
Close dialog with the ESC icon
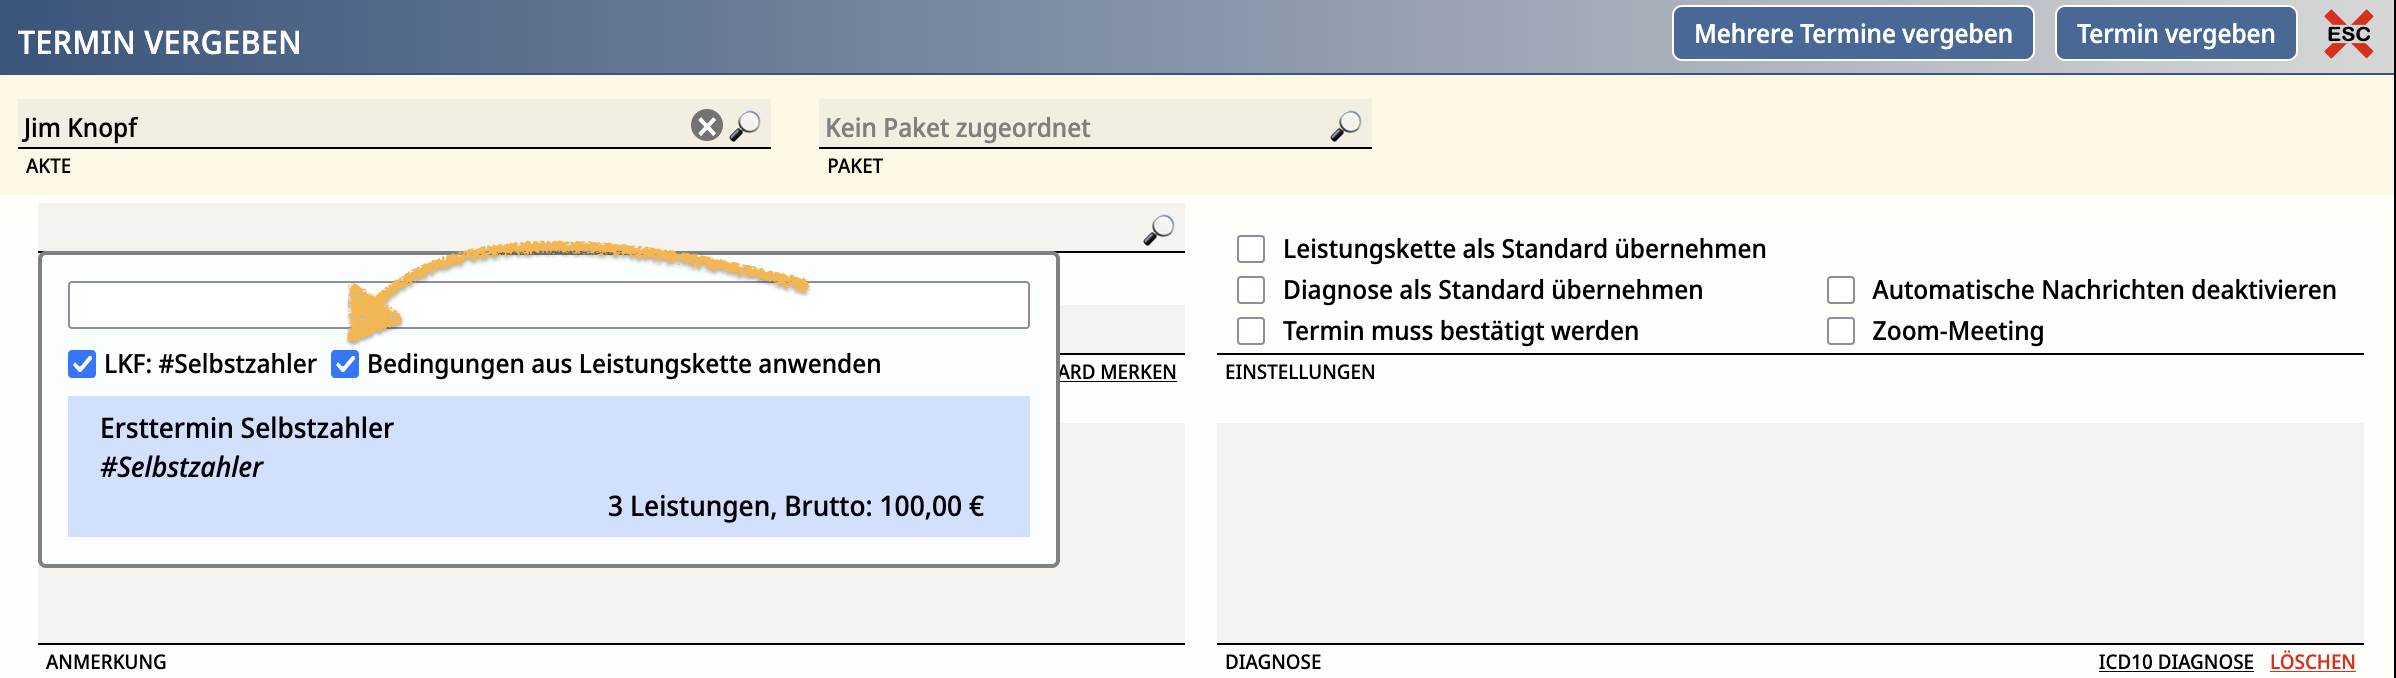pos(2348,34)
